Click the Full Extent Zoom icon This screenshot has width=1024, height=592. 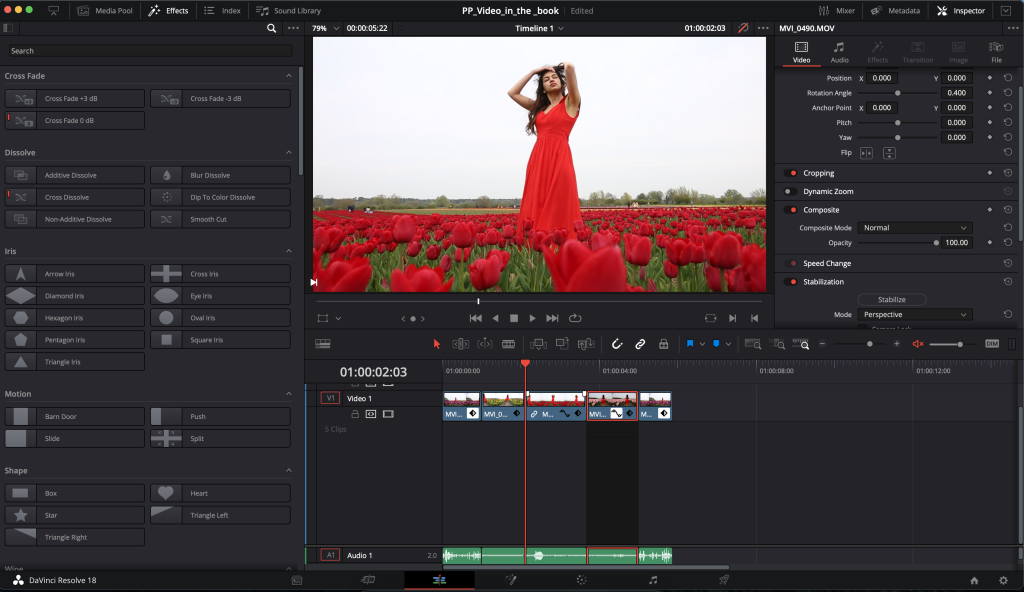click(x=753, y=344)
